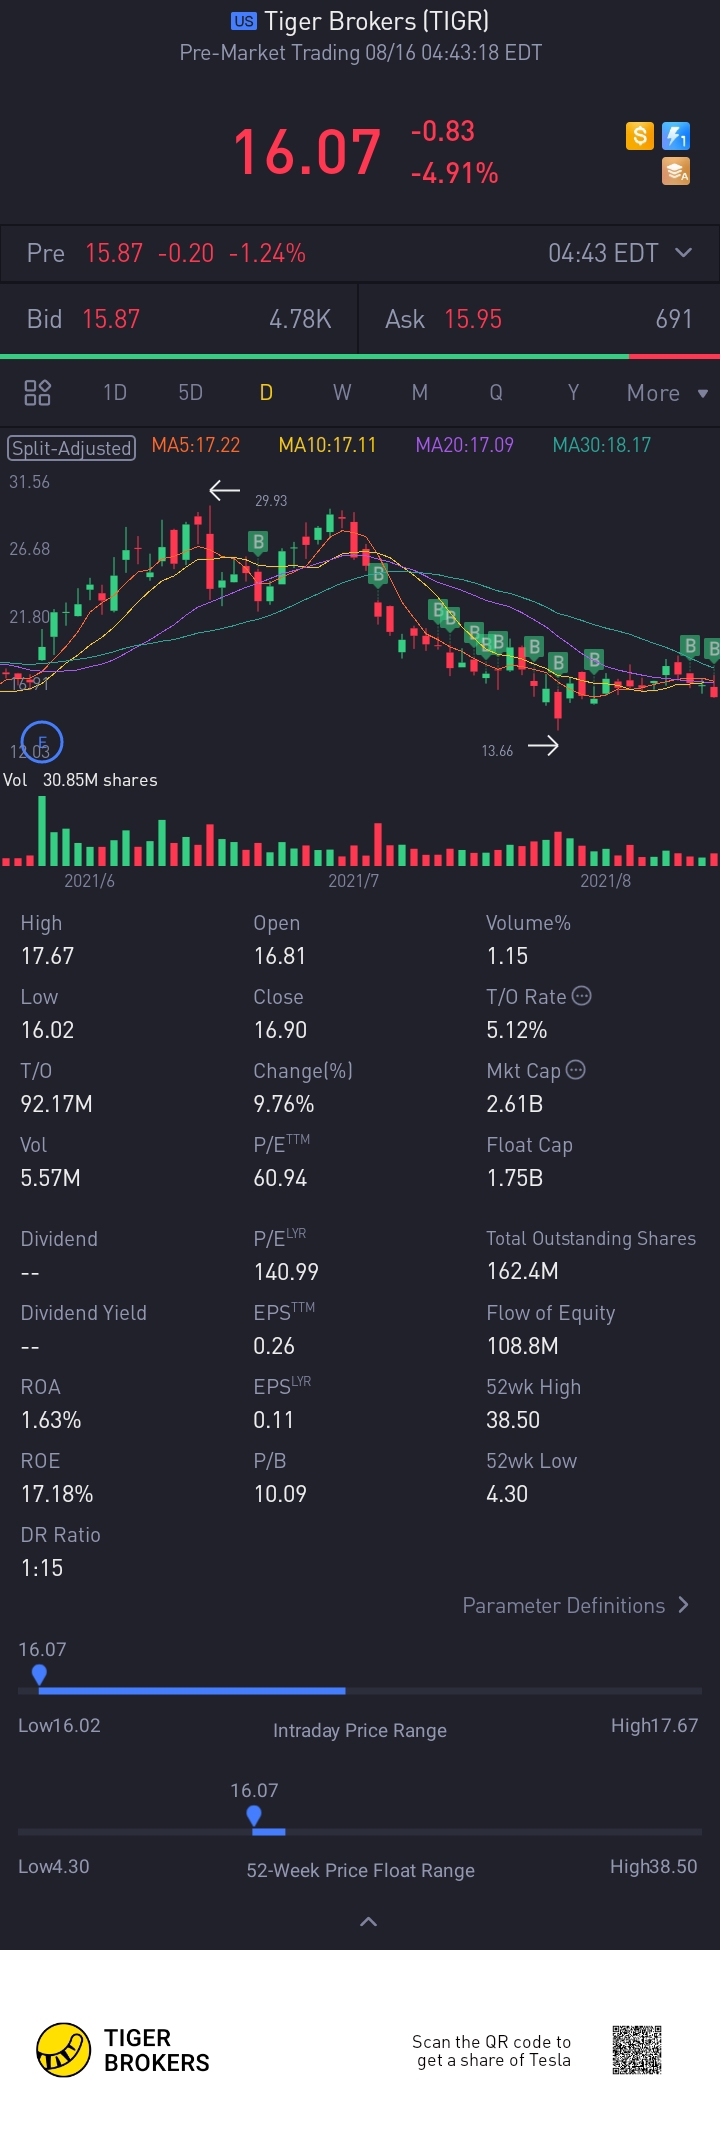Screen dimensions: 720x2151
Task: Open T/O Rate info bubble icon
Action: [581, 996]
